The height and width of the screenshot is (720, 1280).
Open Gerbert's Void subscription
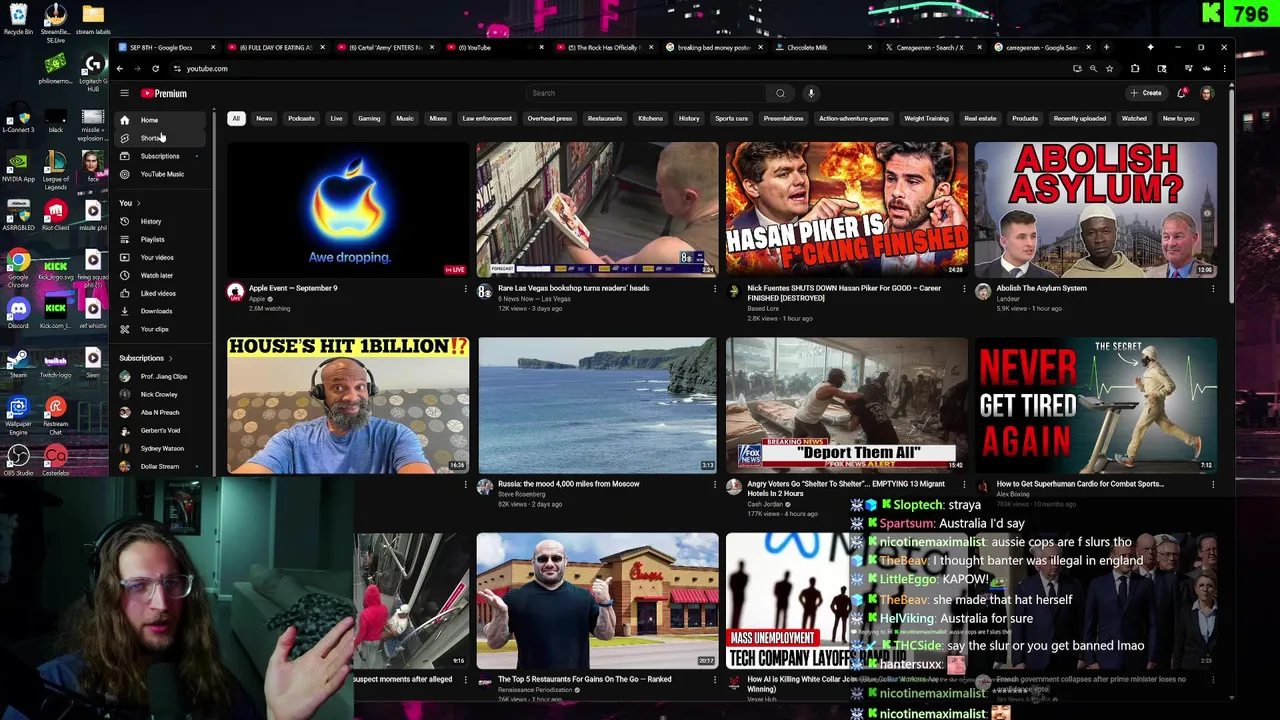160,430
